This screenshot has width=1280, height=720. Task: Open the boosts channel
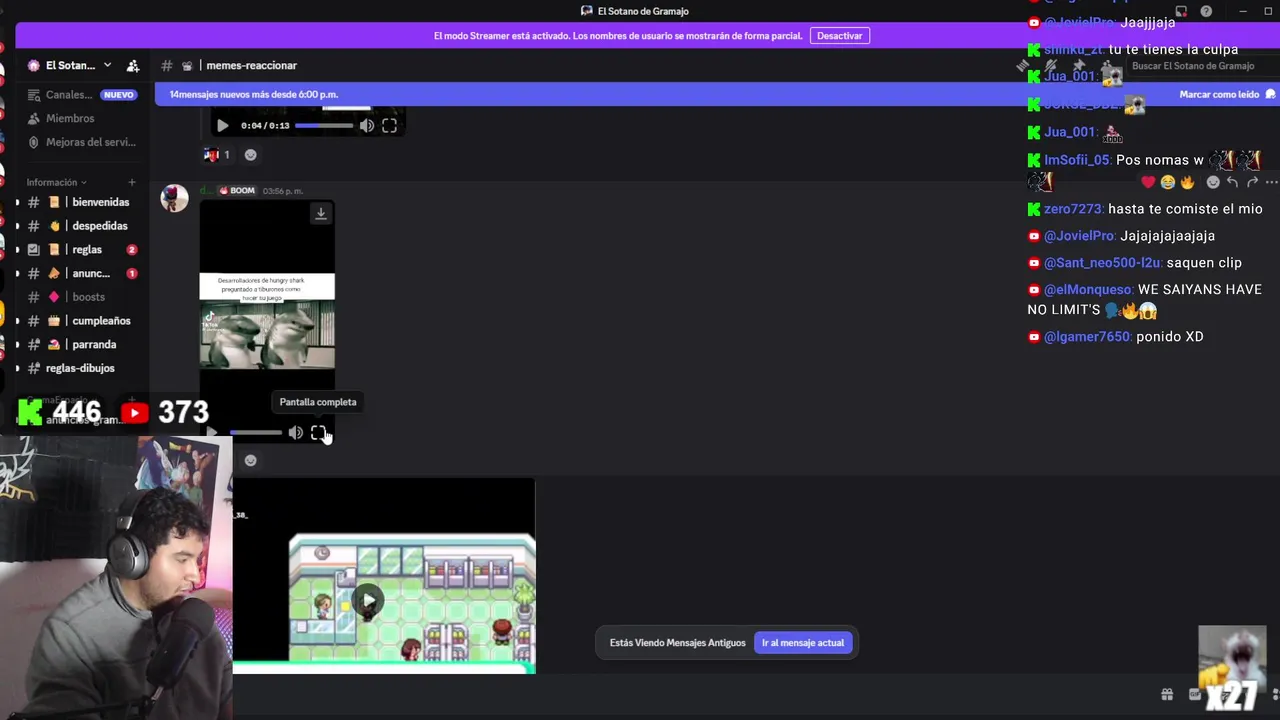click(x=82, y=297)
